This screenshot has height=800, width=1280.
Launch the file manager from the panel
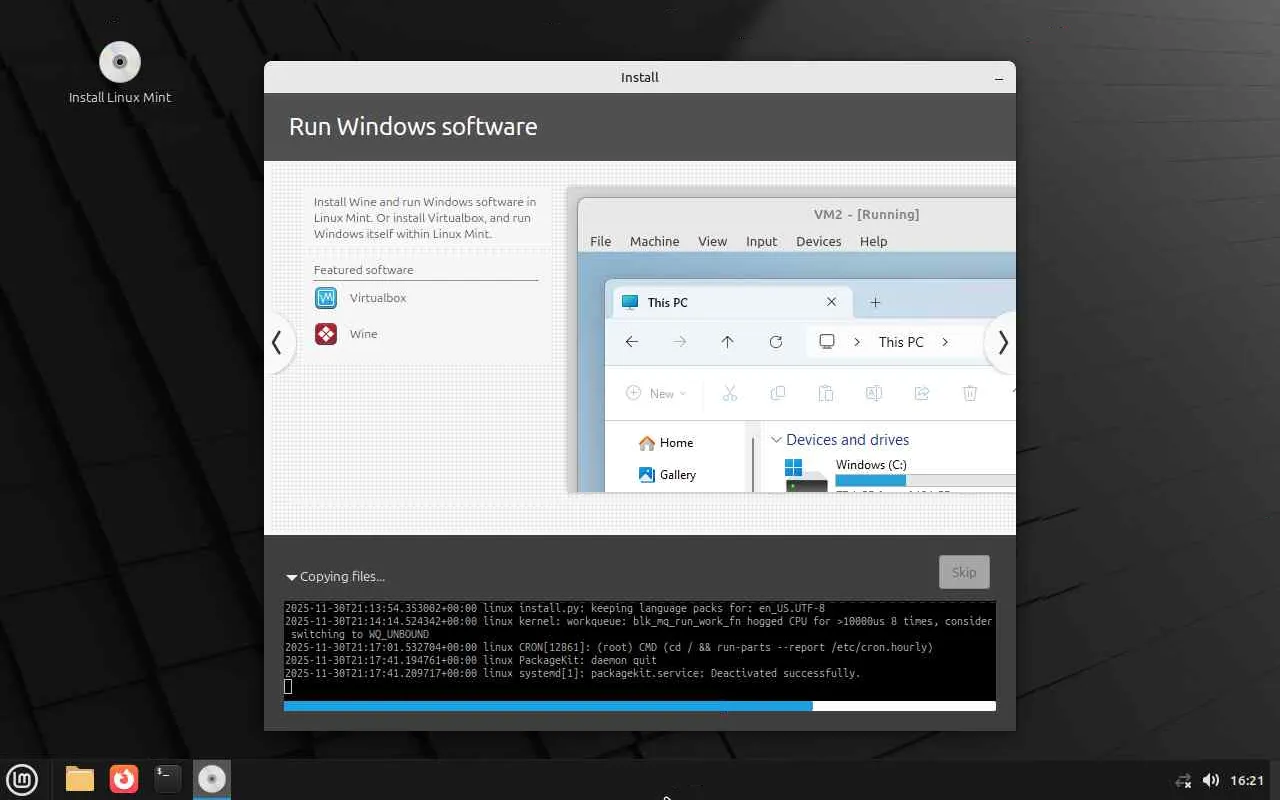[x=80, y=779]
